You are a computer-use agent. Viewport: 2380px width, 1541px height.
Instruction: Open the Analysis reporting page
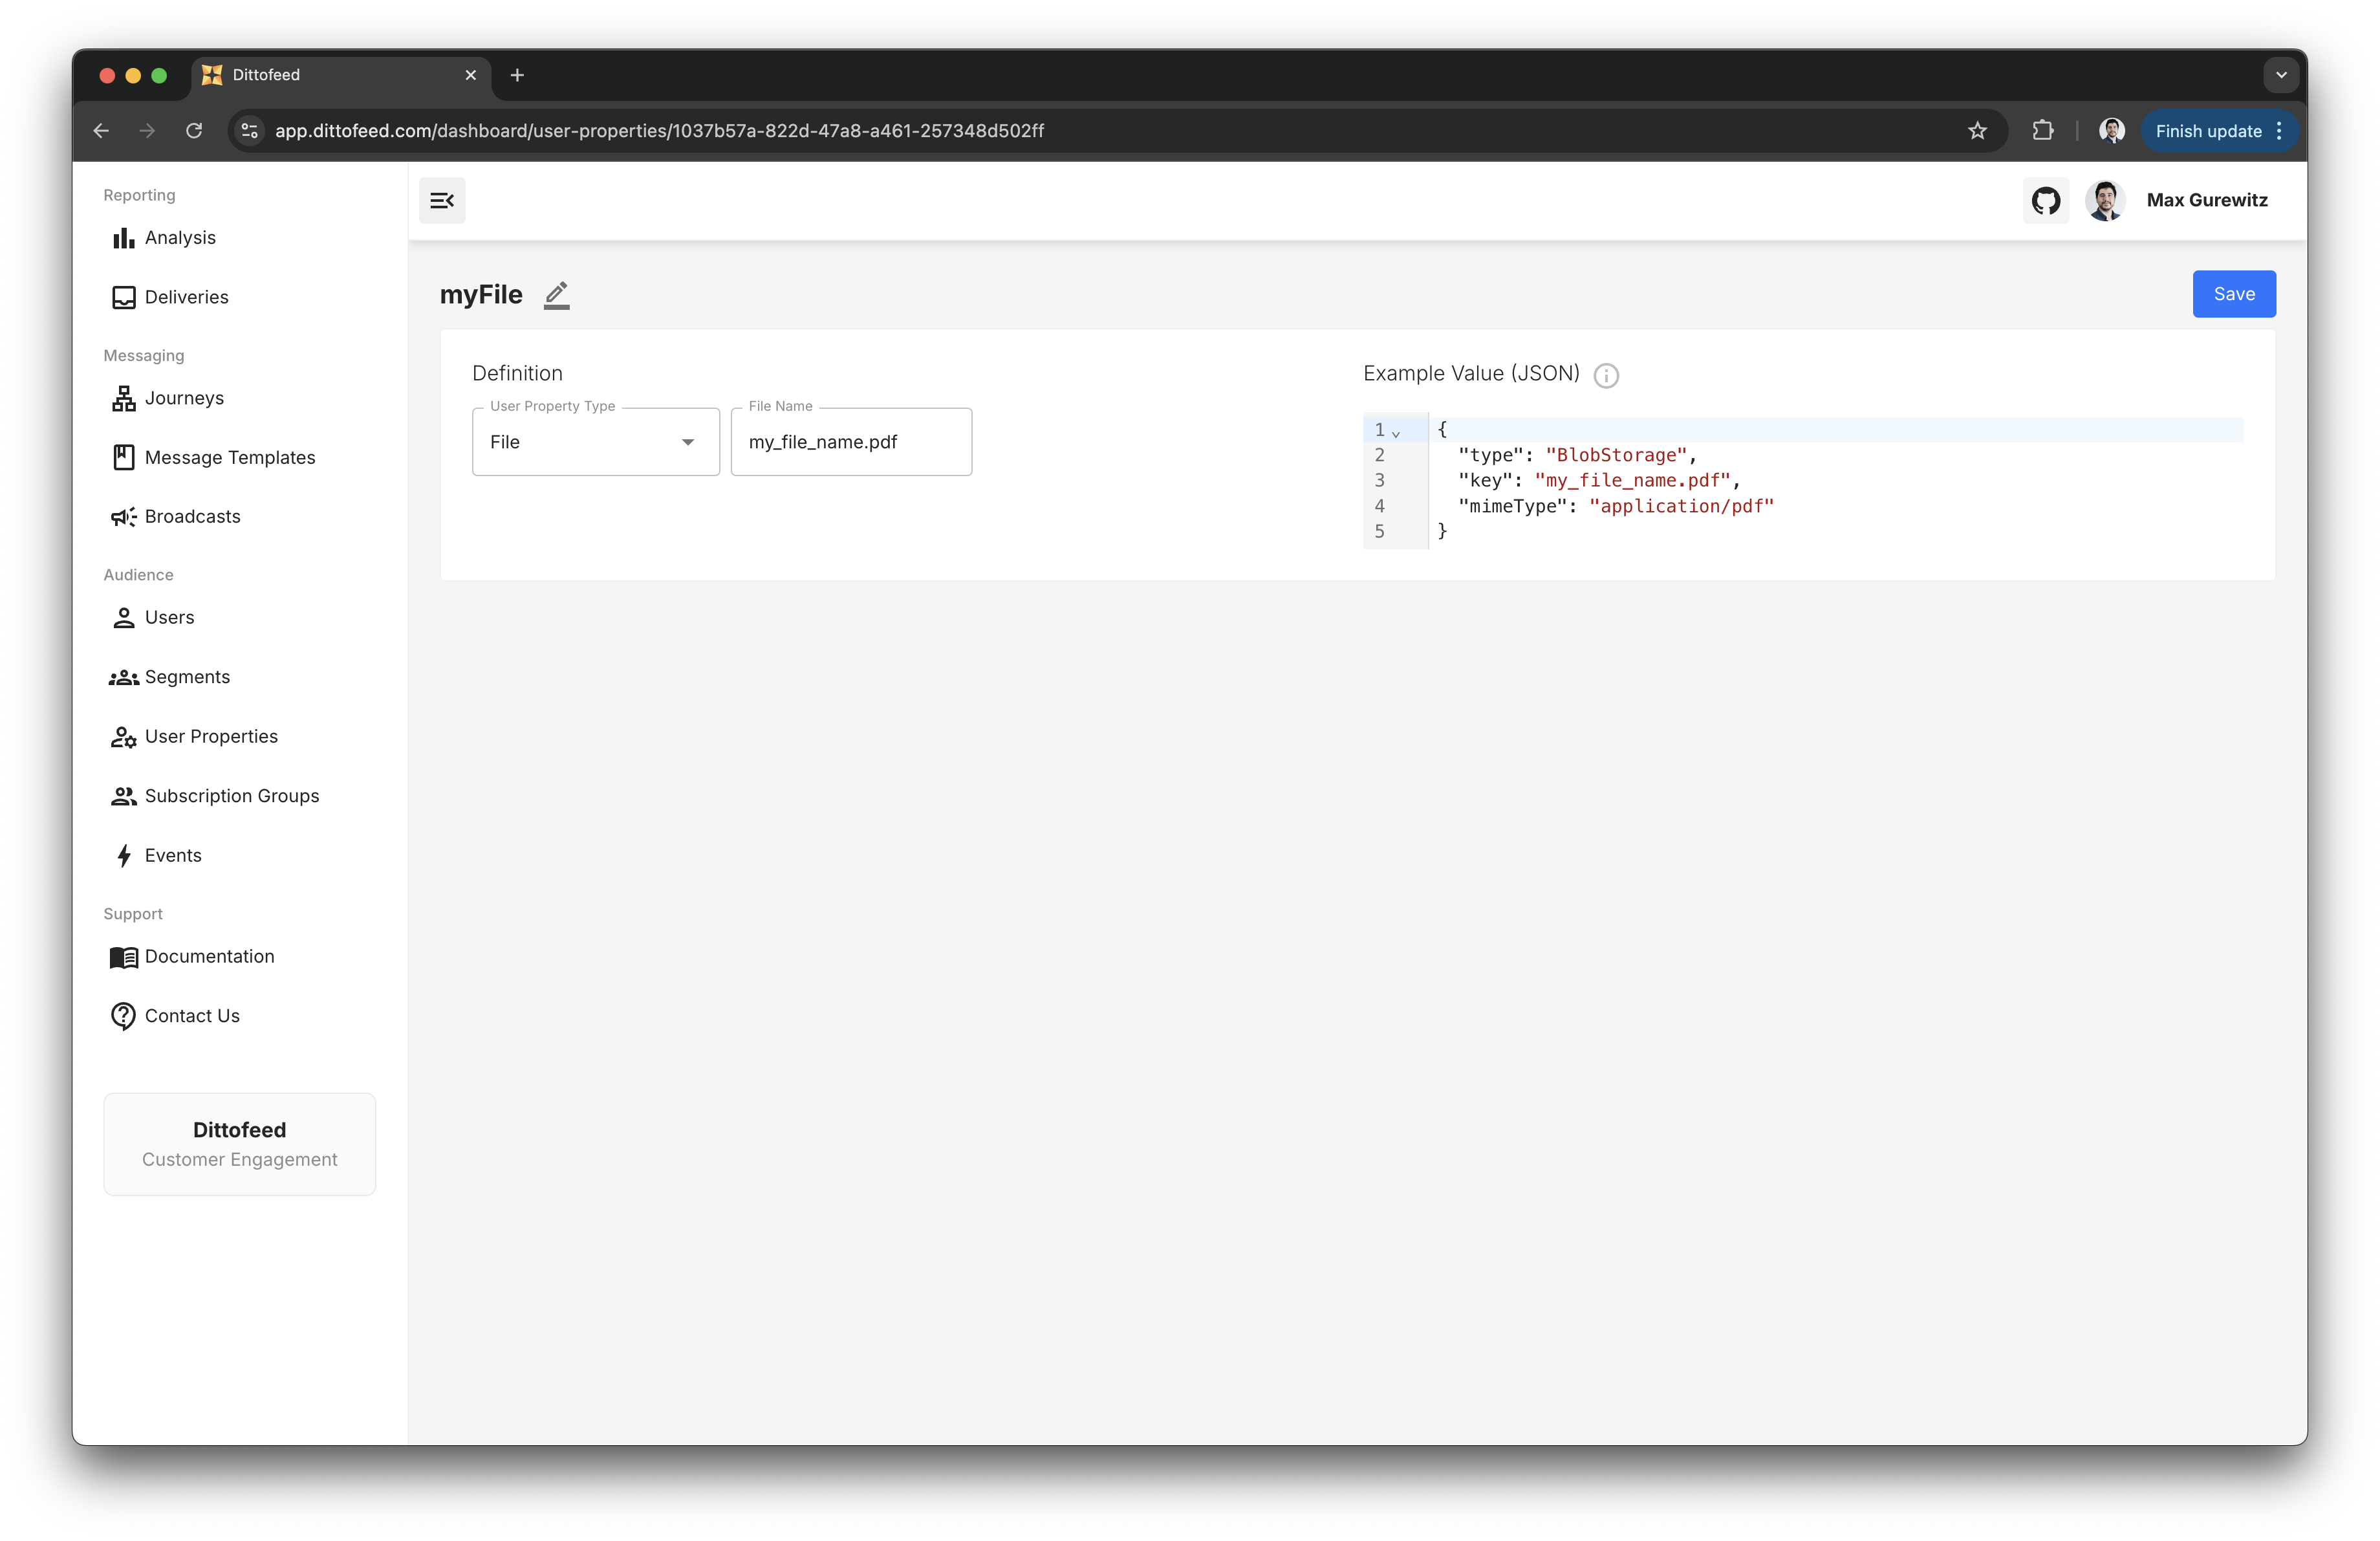(x=180, y=237)
